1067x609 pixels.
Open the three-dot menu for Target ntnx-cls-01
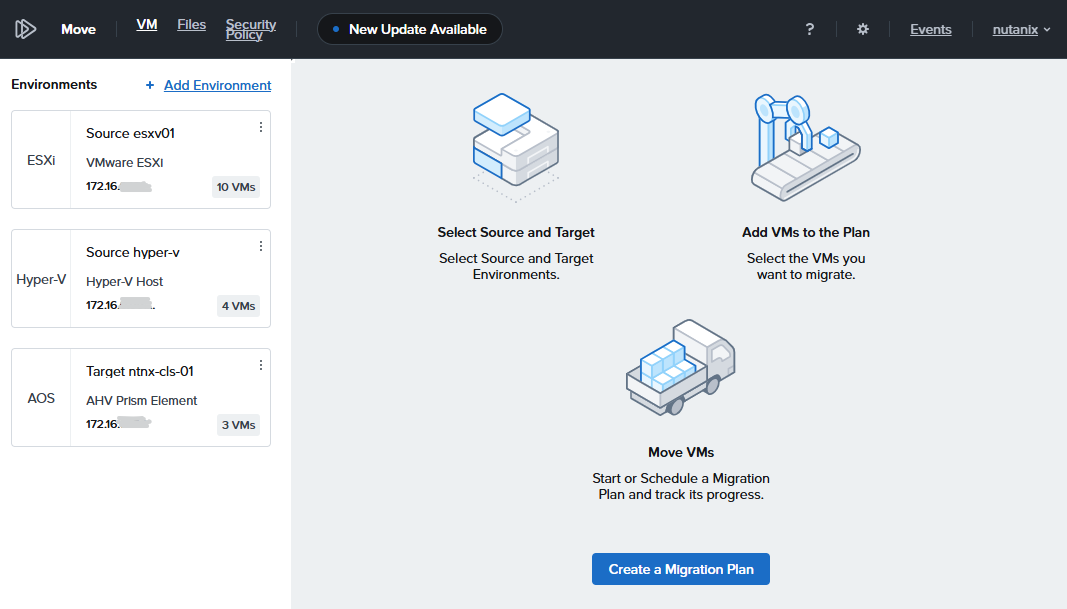tap(261, 365)
